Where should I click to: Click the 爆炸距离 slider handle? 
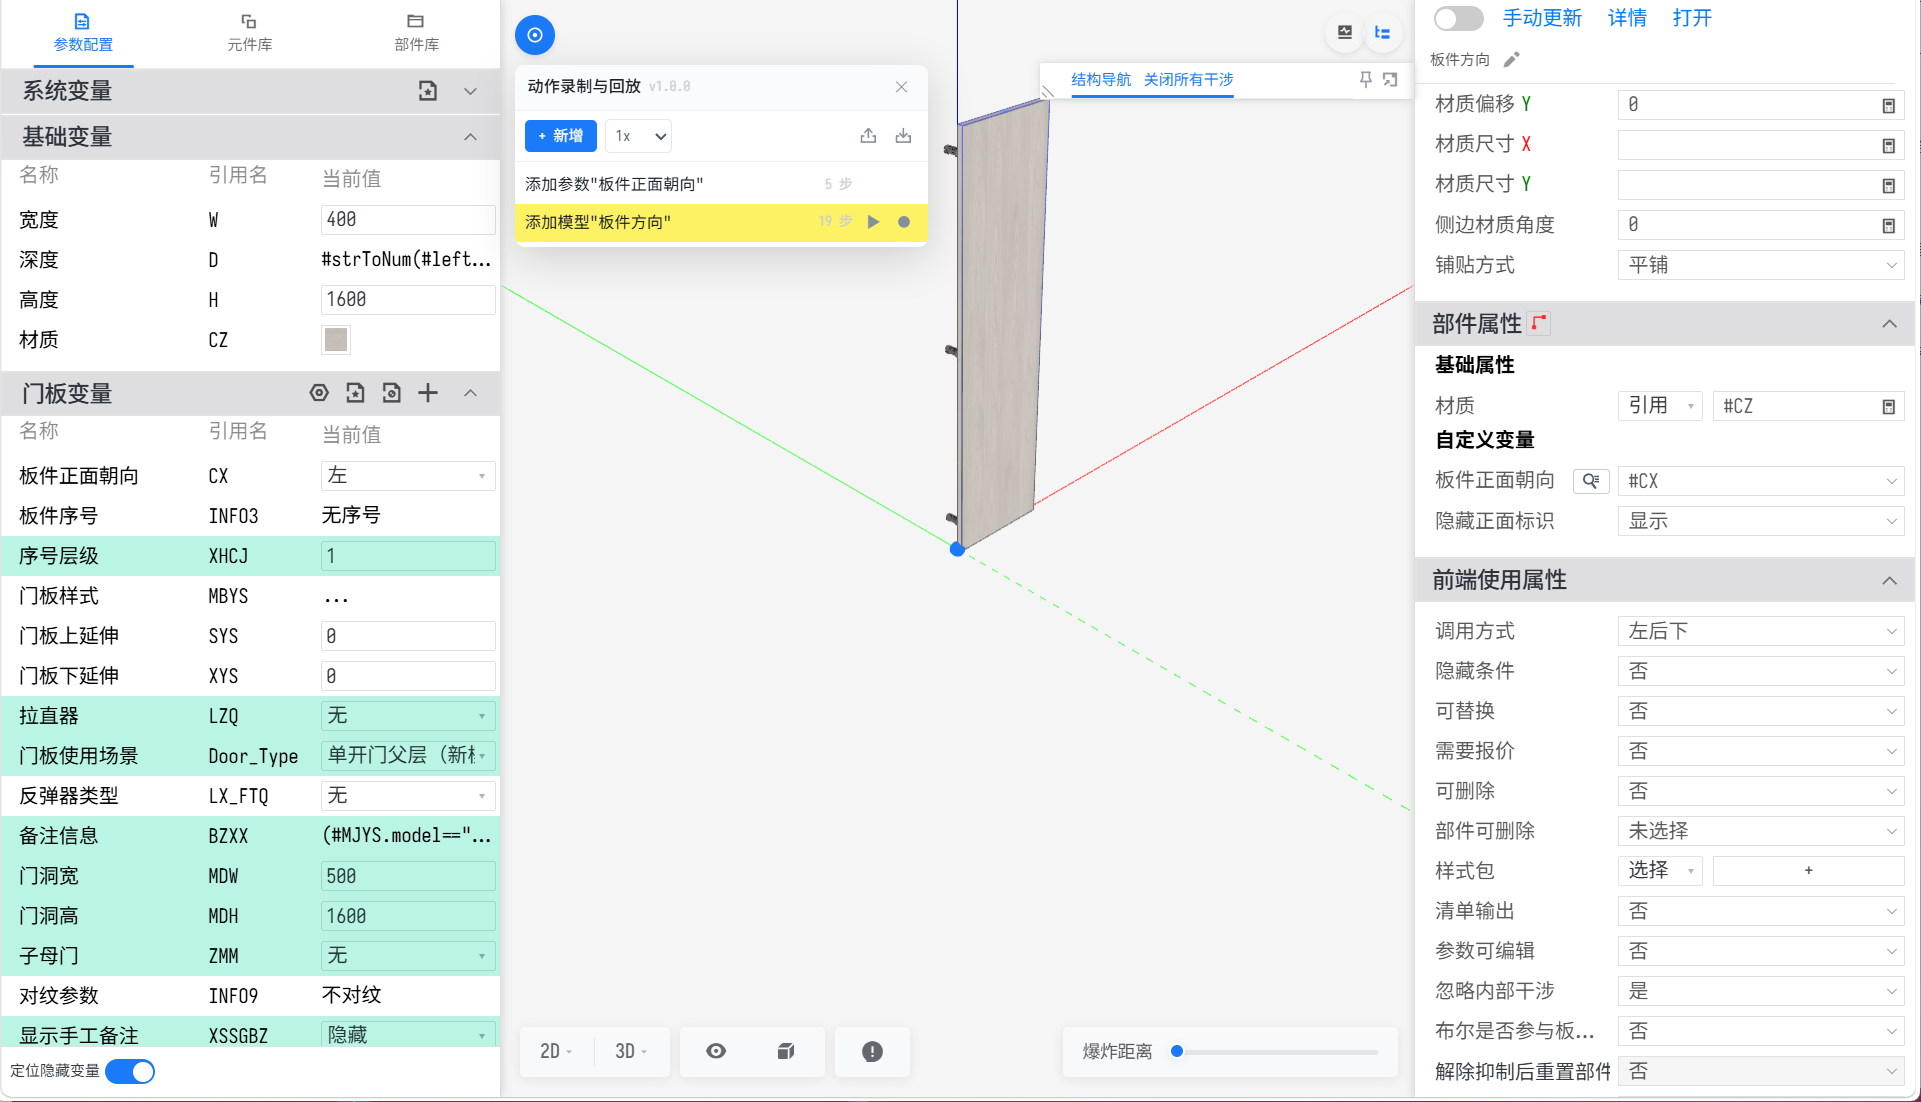pos(1177,1051)
